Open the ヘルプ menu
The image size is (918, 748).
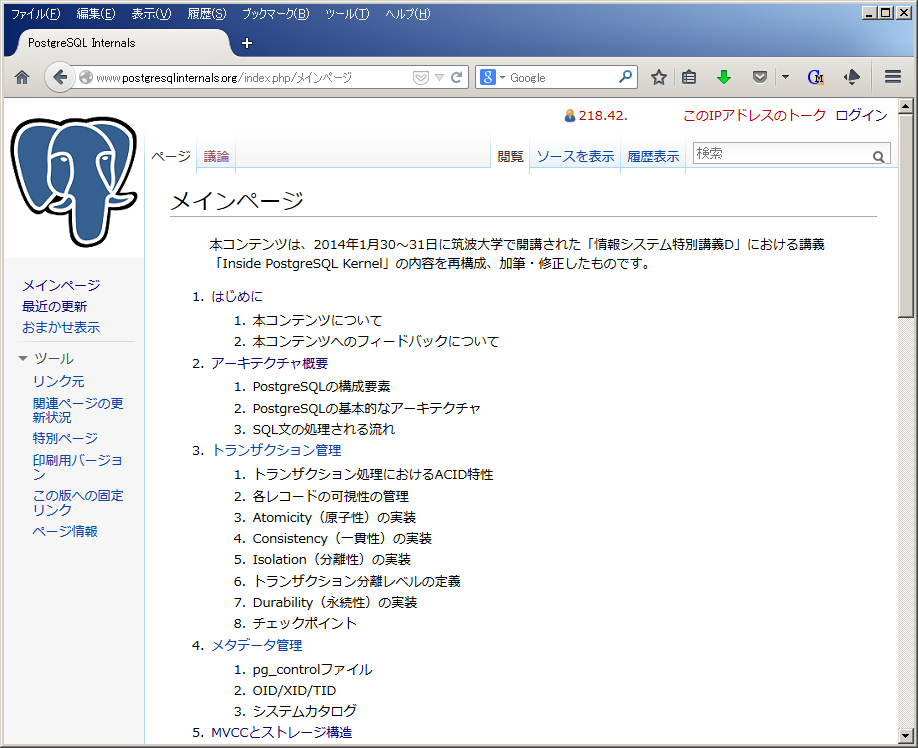pos(407,14)
